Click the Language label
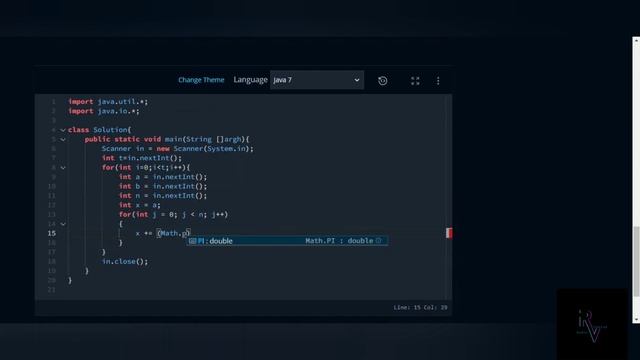 [250, 80]
